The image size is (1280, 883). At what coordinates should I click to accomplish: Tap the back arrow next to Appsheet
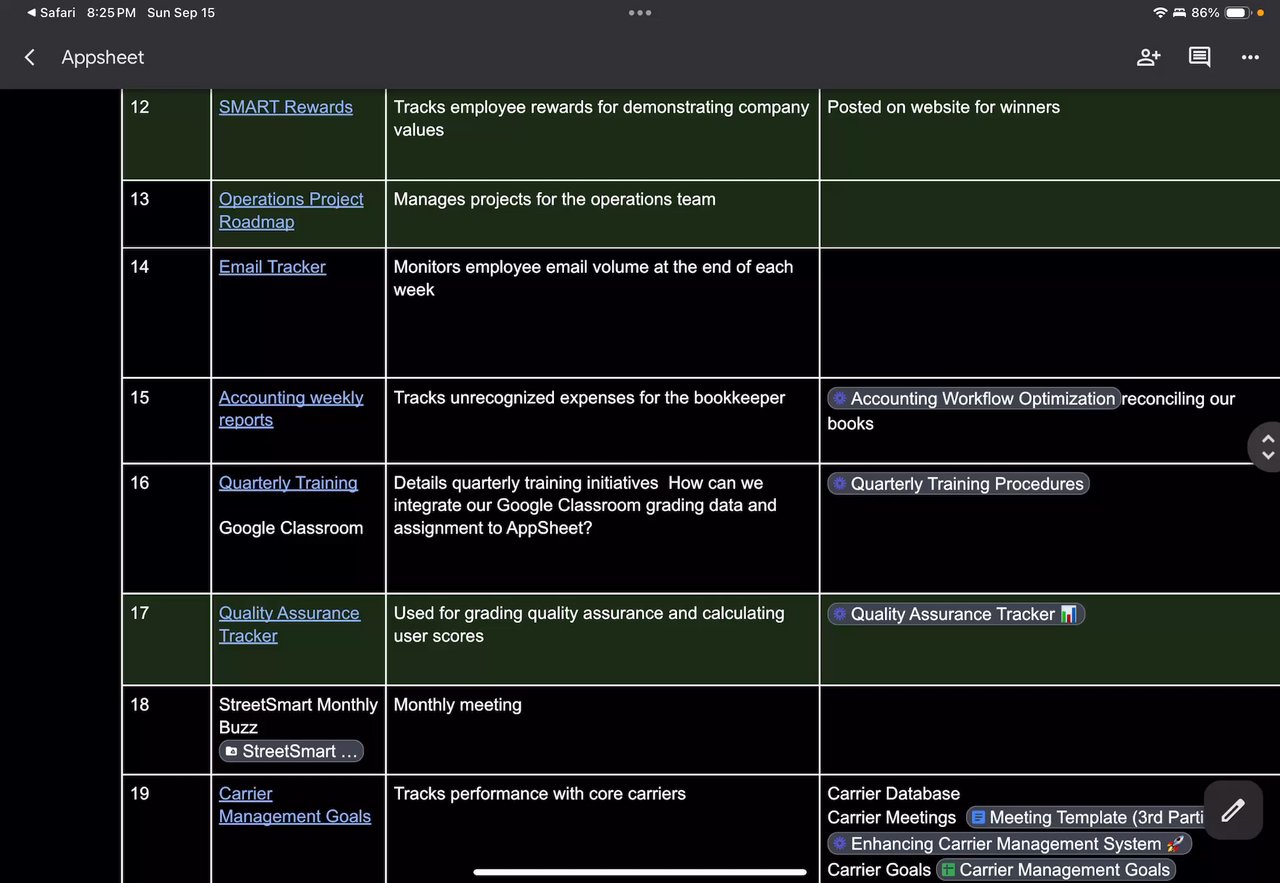pyautogui.click(x=30, y=57)
